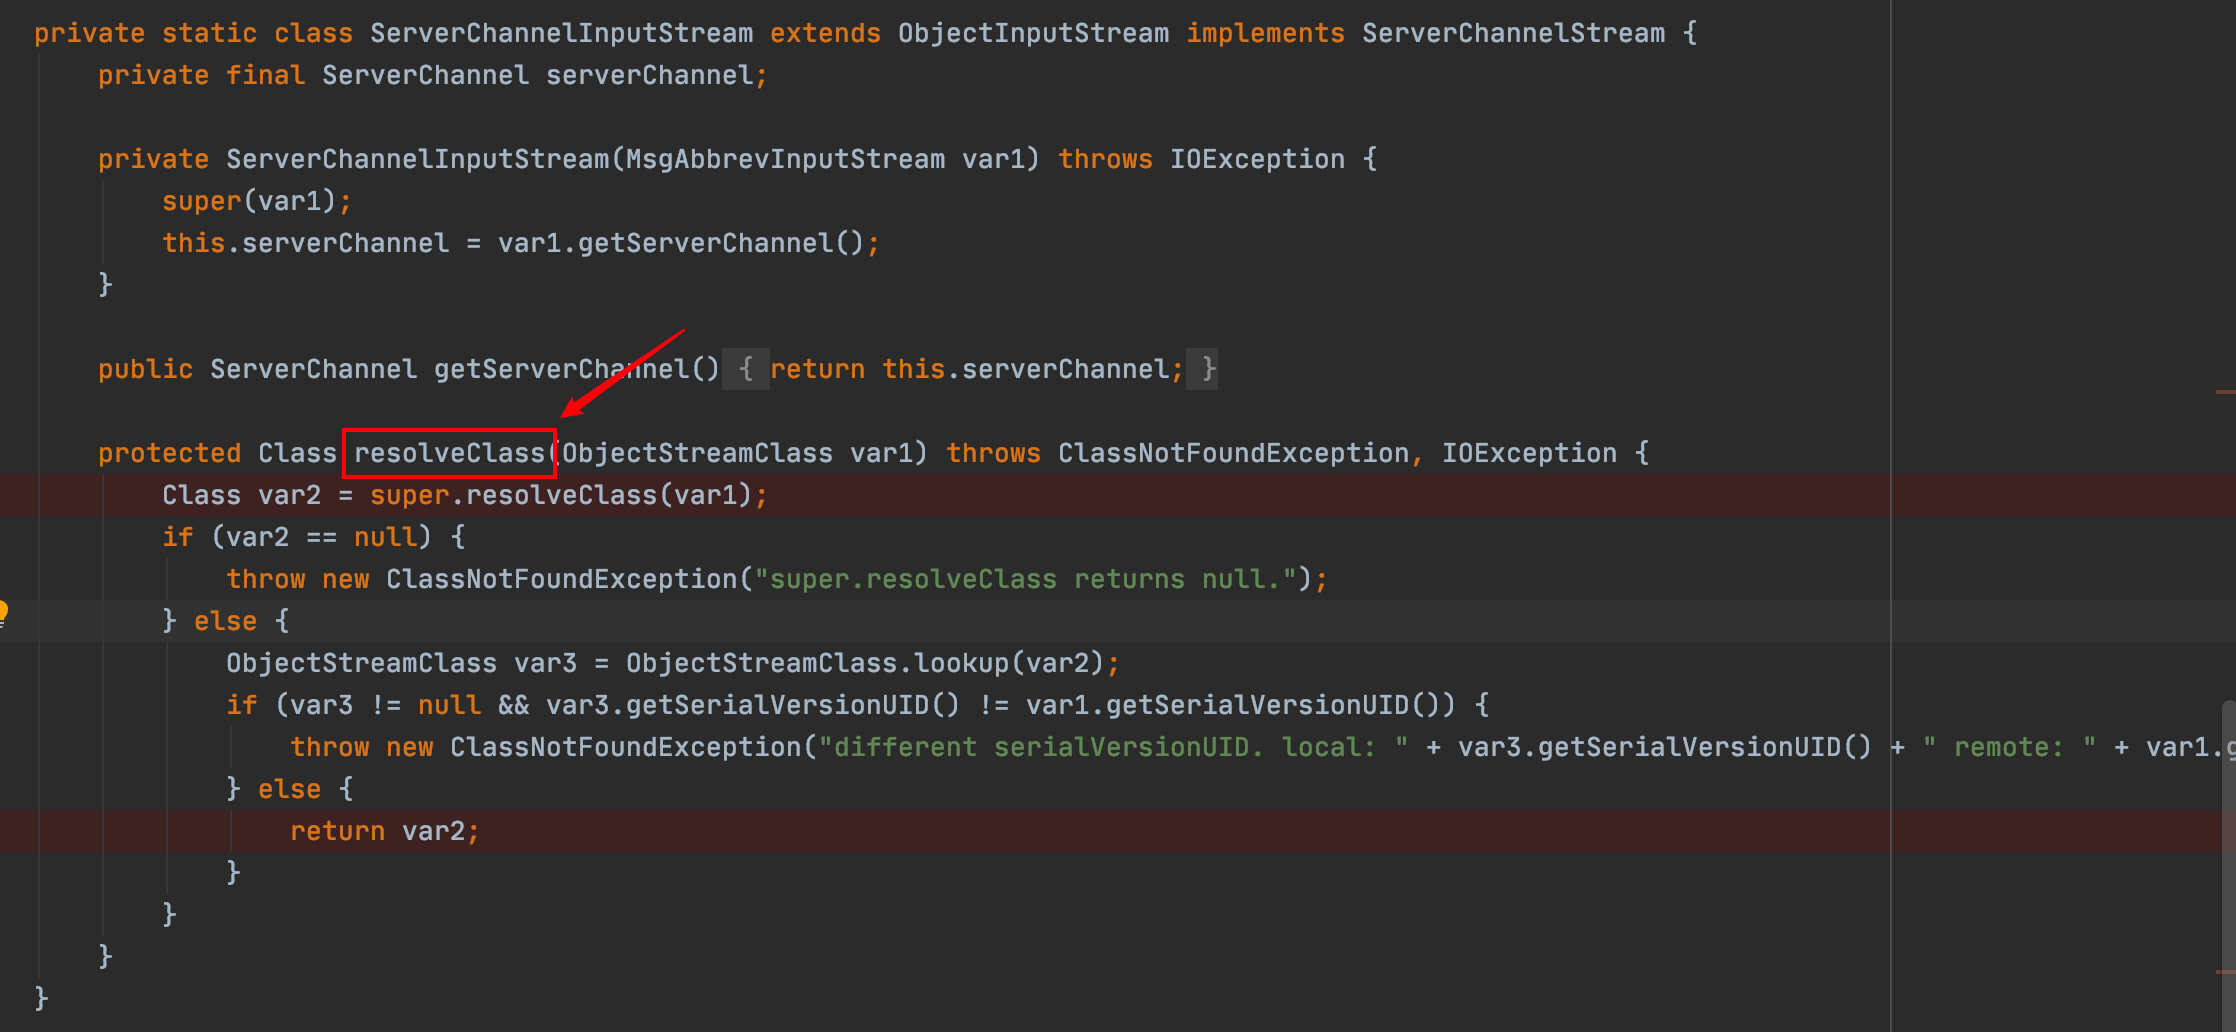Click ServerChannelStream after implements keyword

coord(1513,33)
